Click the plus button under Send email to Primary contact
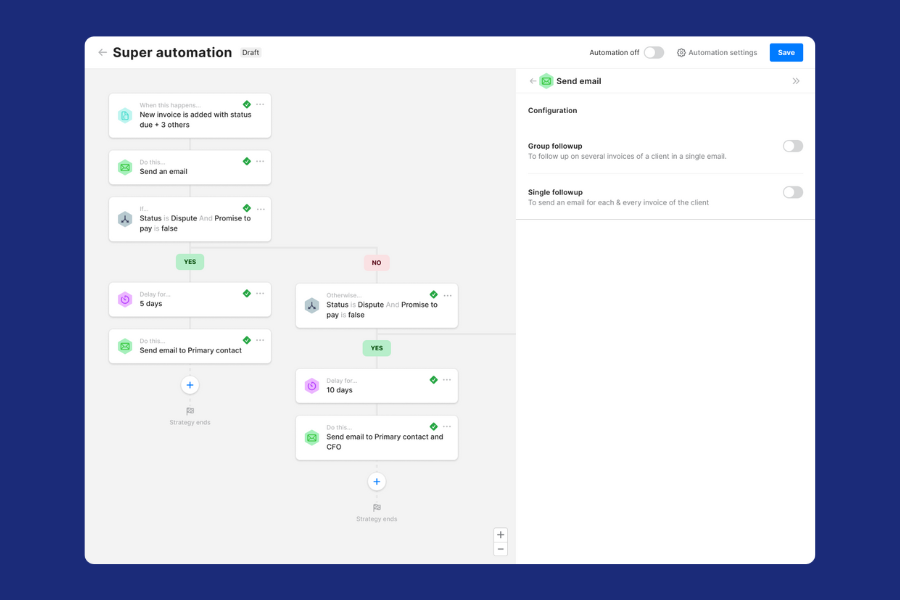Viewport: 900px width, 600px height. [190, 385]
